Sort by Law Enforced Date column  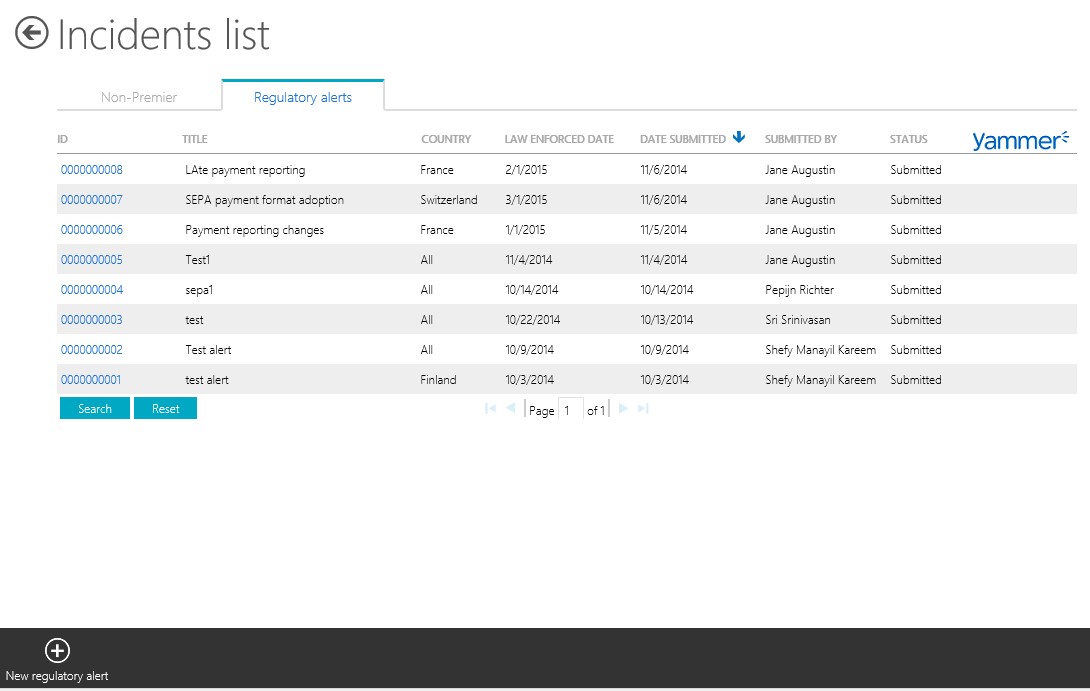coord(559,139)
